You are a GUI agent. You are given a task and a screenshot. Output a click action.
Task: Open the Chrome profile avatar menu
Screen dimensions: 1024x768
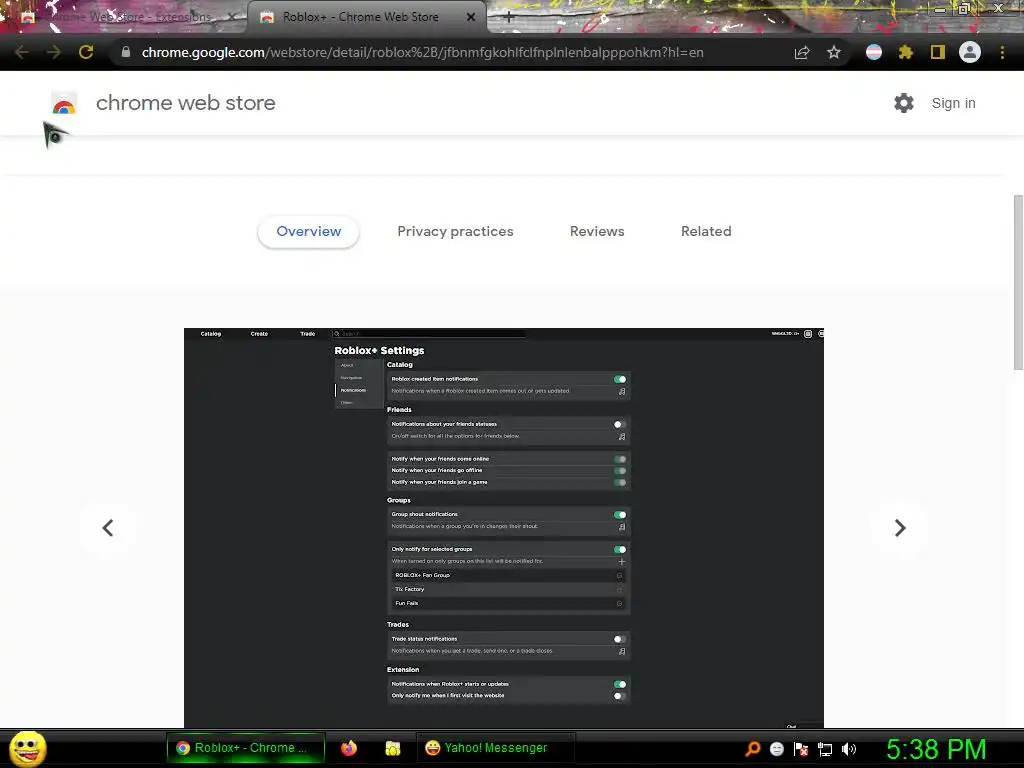tap(970, 52)
